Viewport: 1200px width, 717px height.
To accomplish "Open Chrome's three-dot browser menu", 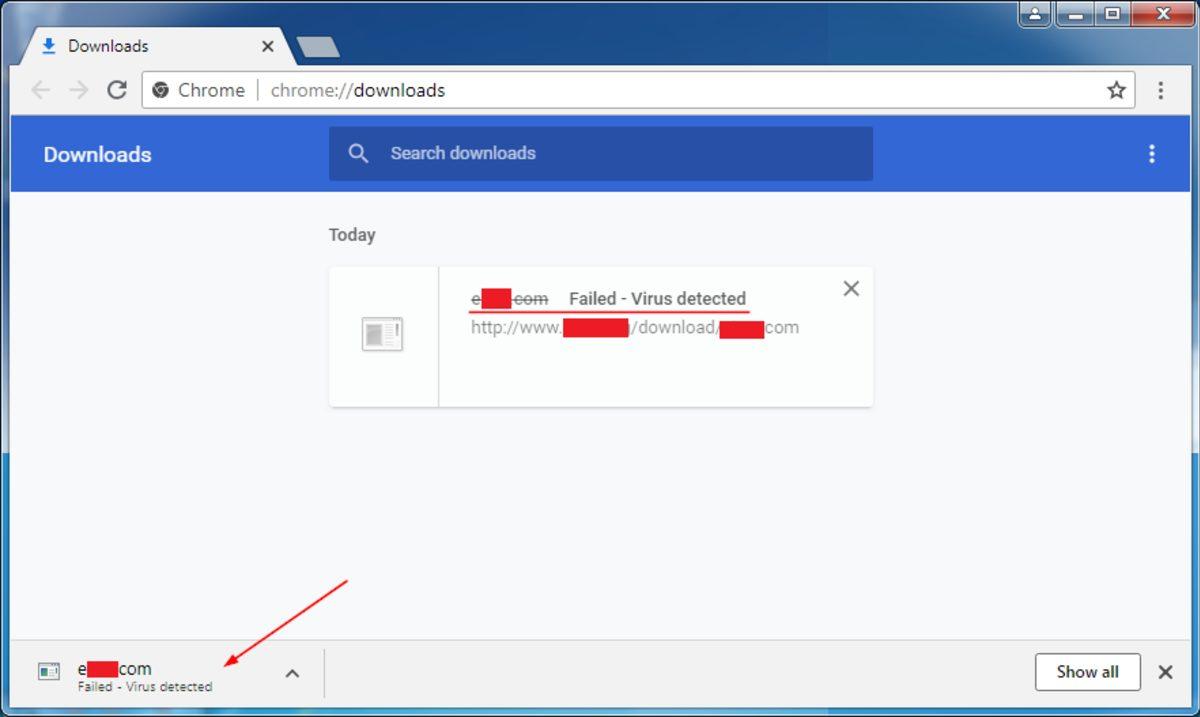I will 1162,90.
